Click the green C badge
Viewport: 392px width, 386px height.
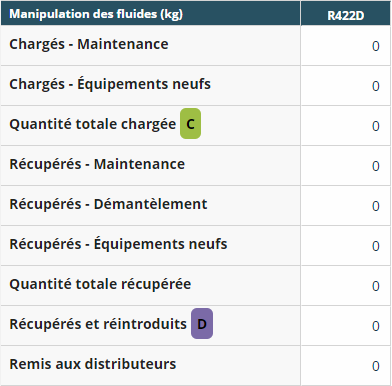coord(190,124)
